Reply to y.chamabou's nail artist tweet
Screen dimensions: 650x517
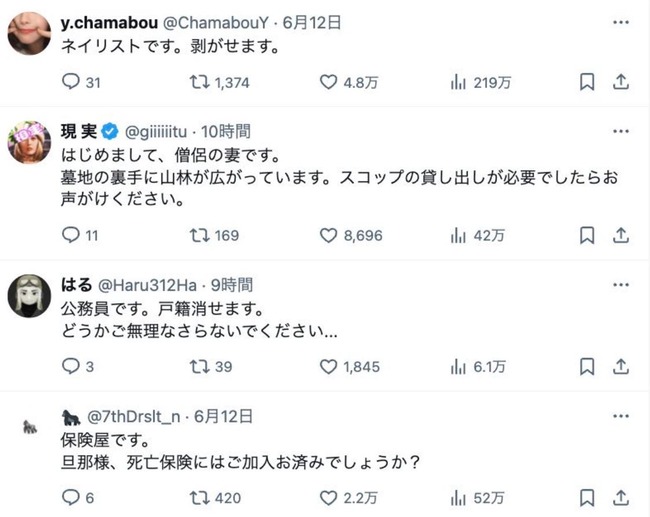[70, 83]
